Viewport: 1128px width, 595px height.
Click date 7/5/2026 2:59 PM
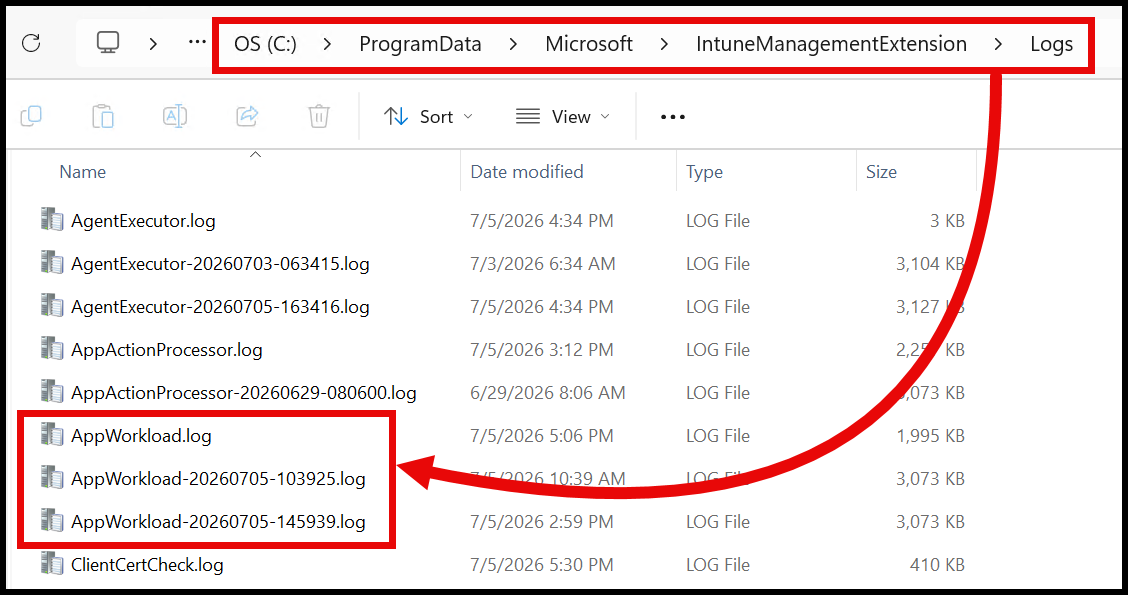point(542,522)
